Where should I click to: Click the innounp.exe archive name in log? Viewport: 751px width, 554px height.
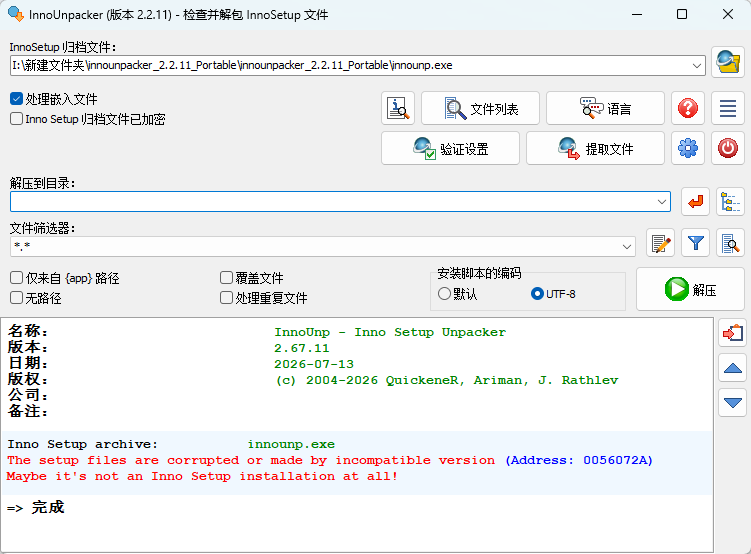coord(291,444)
